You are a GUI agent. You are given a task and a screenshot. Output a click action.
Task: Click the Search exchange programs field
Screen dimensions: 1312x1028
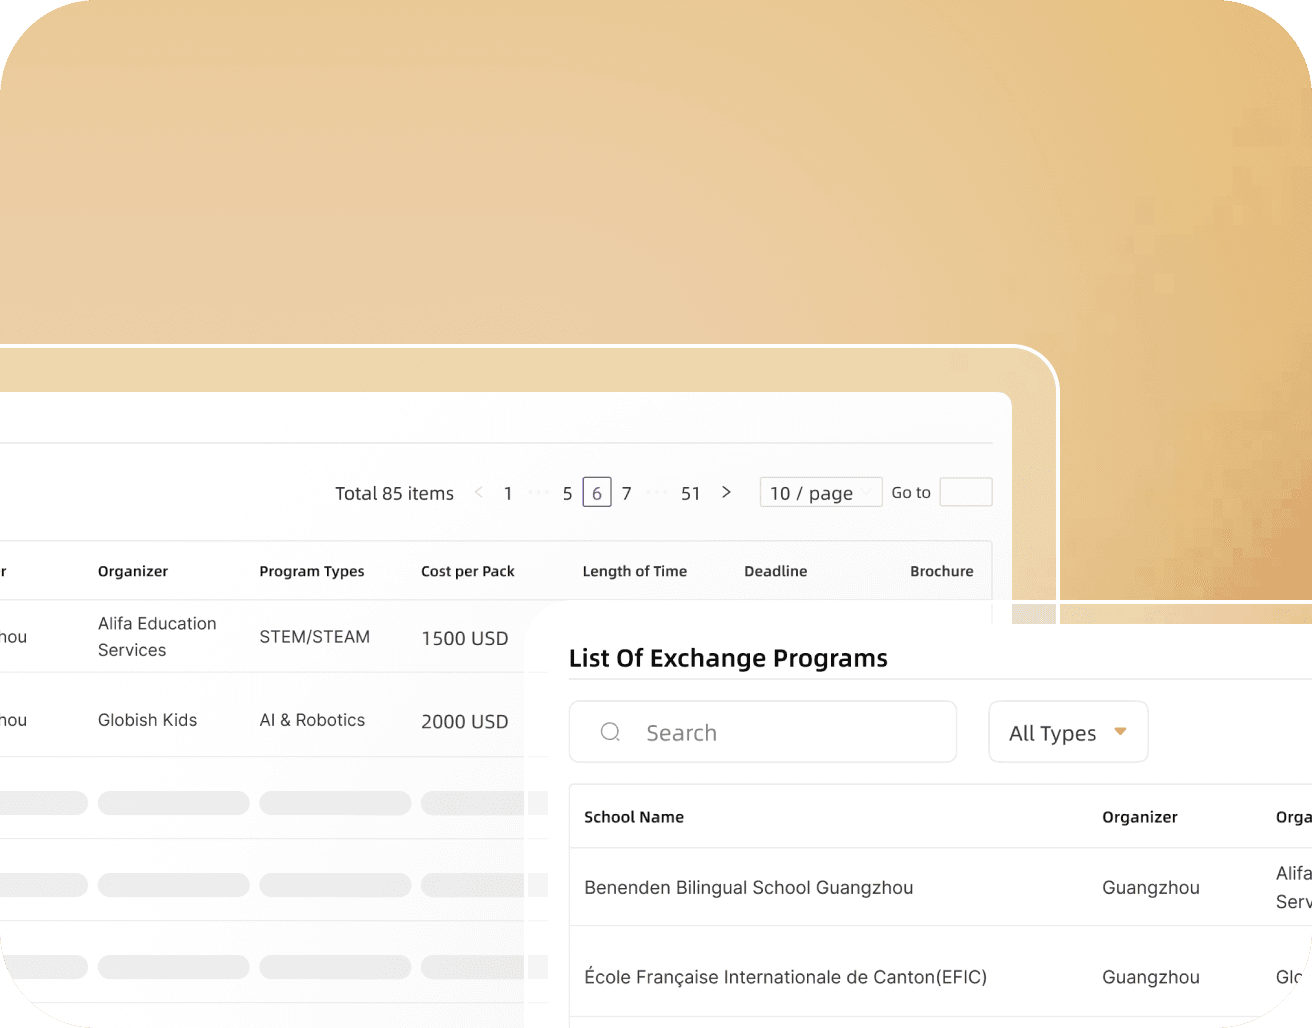tap(763, 732)
